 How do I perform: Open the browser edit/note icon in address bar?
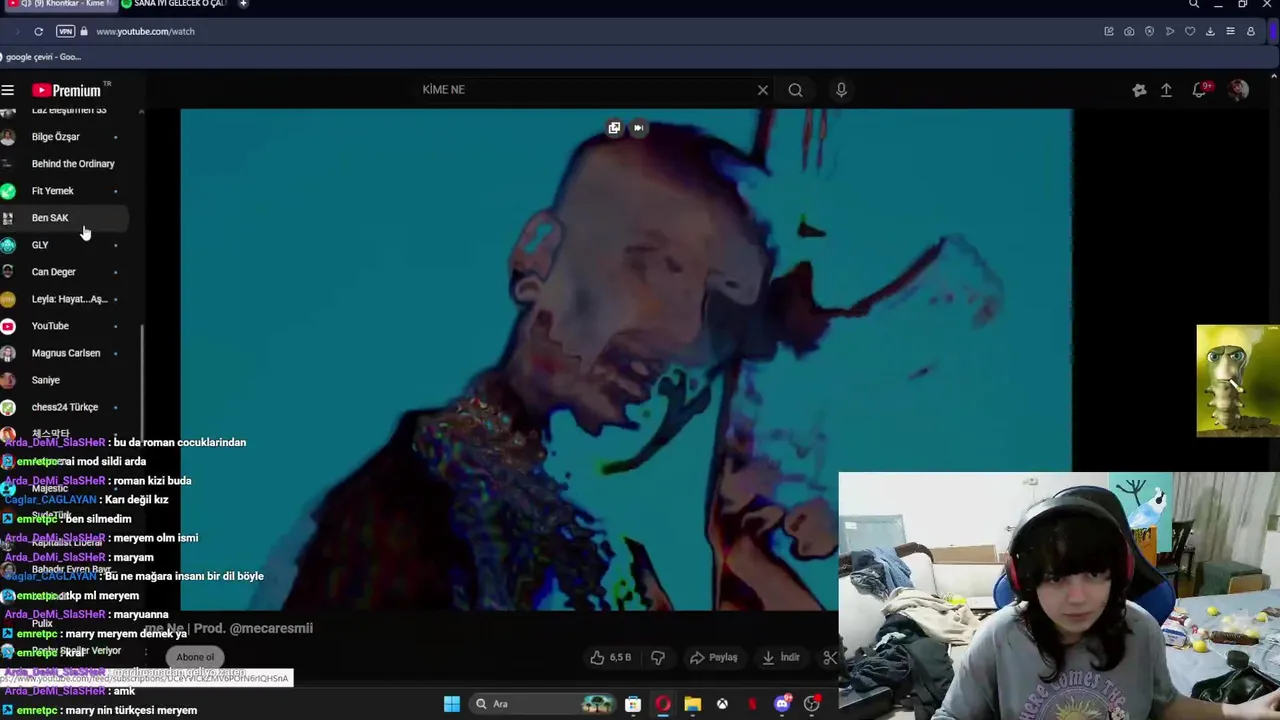pos(1109,31)
